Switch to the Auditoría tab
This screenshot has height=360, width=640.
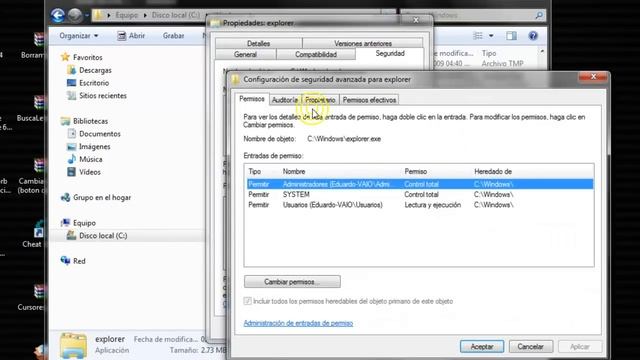pos(285,100)
